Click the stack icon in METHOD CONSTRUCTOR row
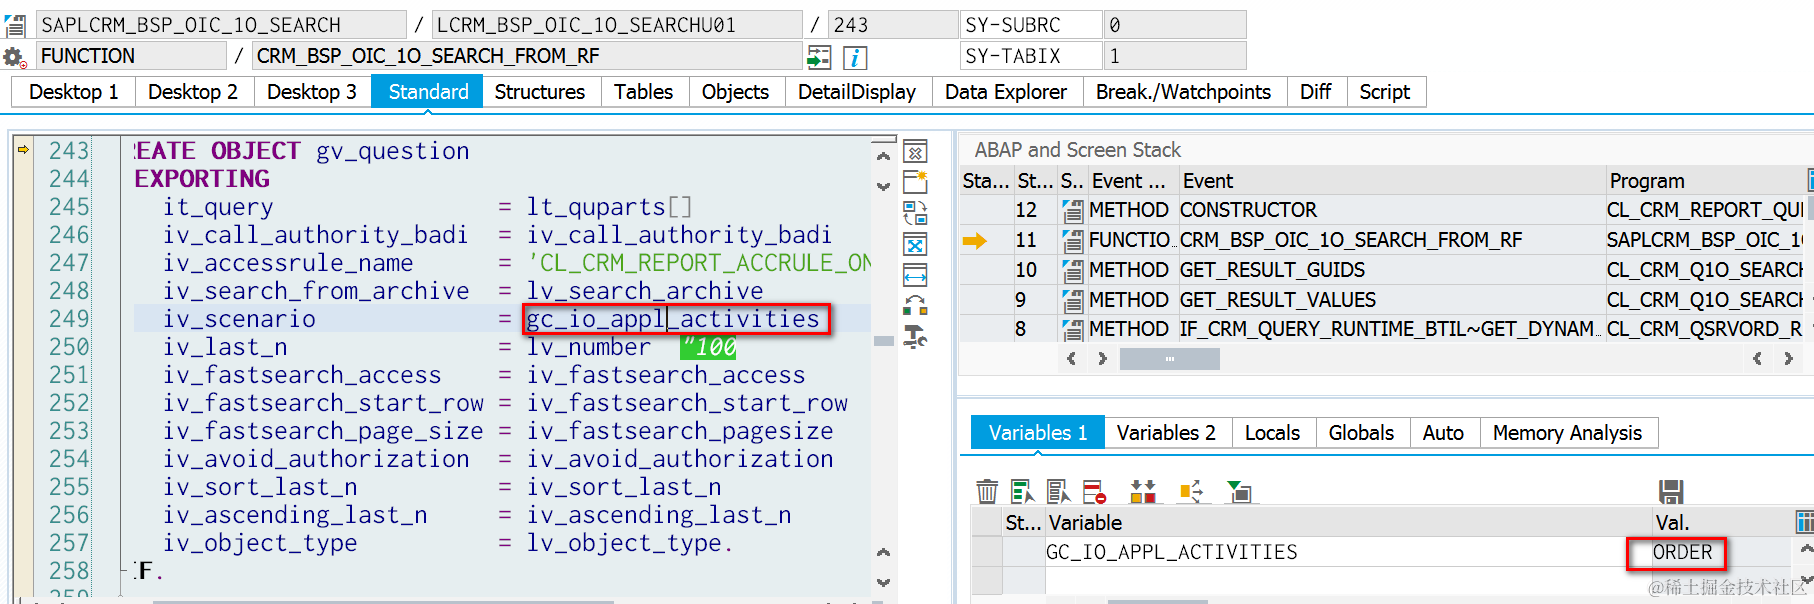Image resolution: width=1814 pixels, height=604 pixels. coord(1072,211)
